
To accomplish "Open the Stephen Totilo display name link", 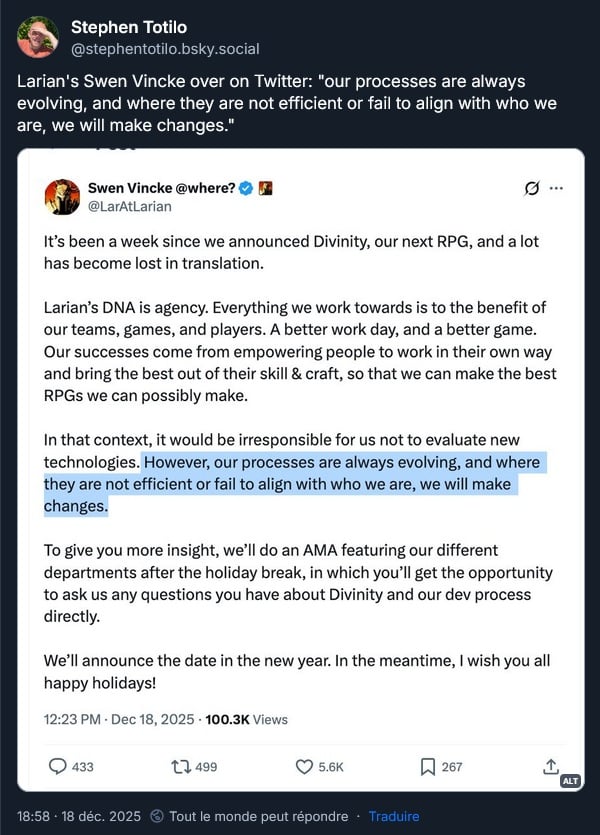I will (x=128, y=27).
